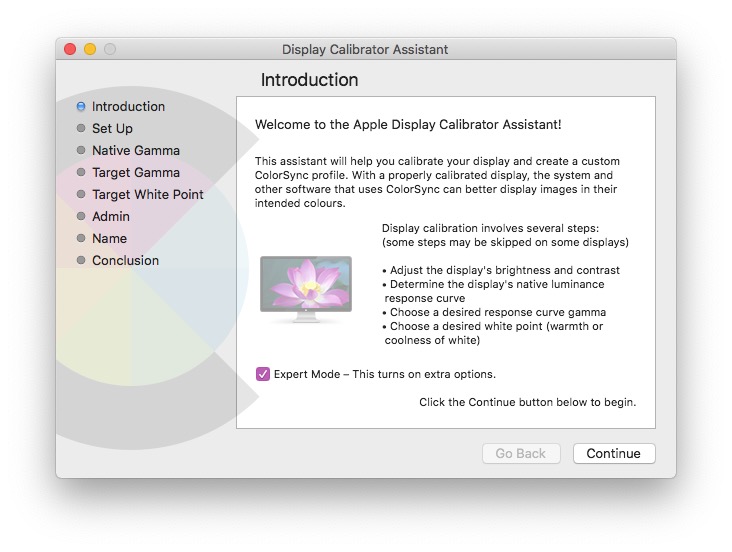Click the Continue button
Viewport: 732px width, 552px height.
pos(614,453)
